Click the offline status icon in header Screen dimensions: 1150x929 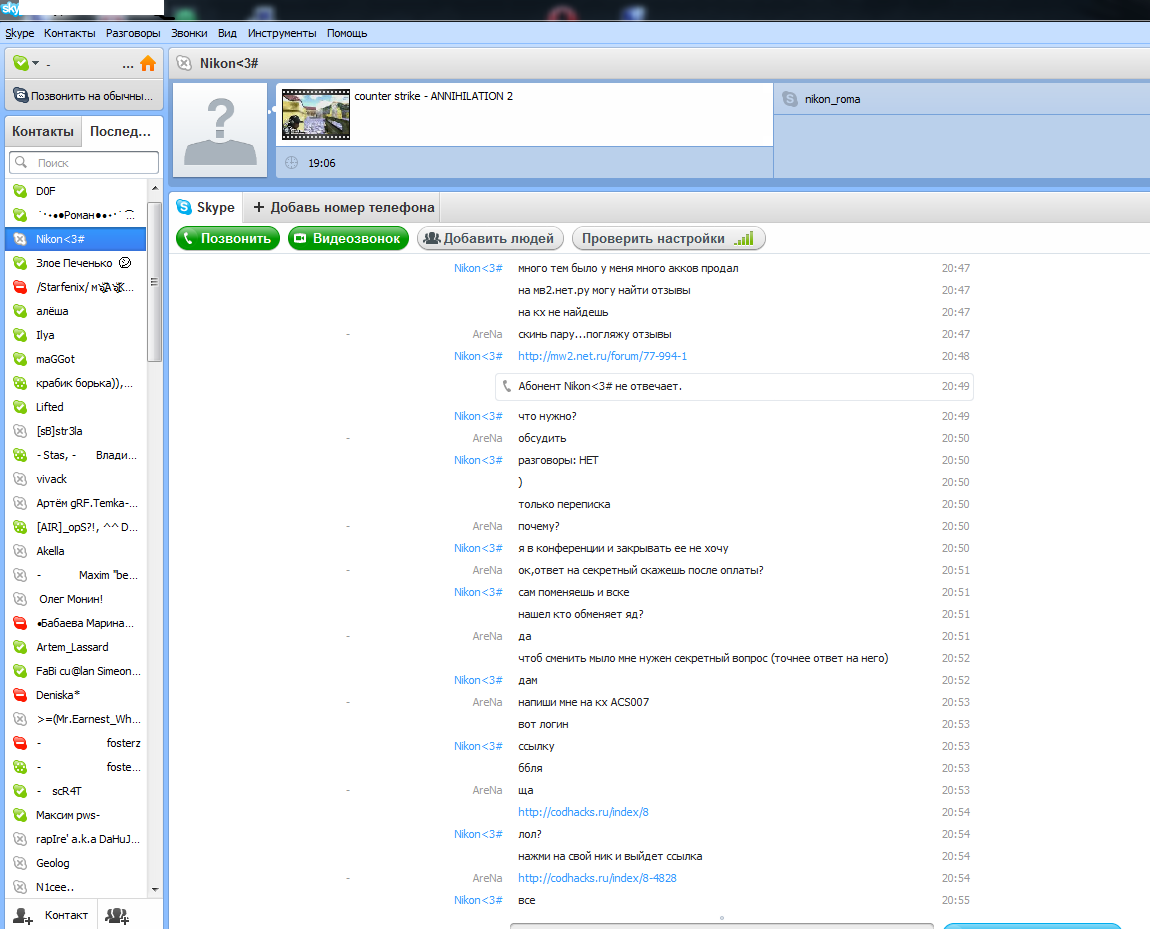(x=184, y=64)
